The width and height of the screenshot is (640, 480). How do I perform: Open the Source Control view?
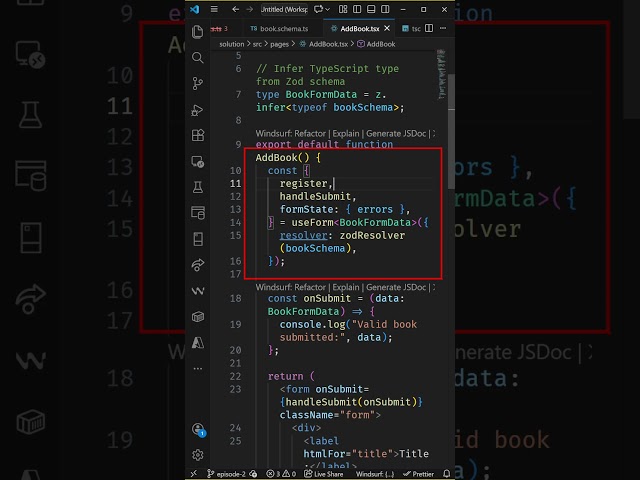tap(198, 83)
